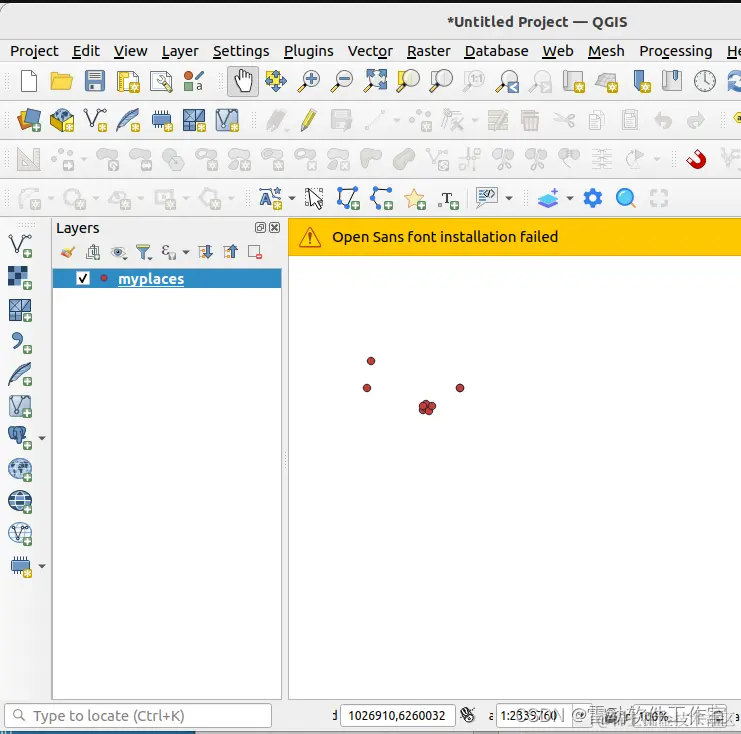This screenshot has height=734, width=741.
Task: Open the Plugins menu
Action: 309,51
